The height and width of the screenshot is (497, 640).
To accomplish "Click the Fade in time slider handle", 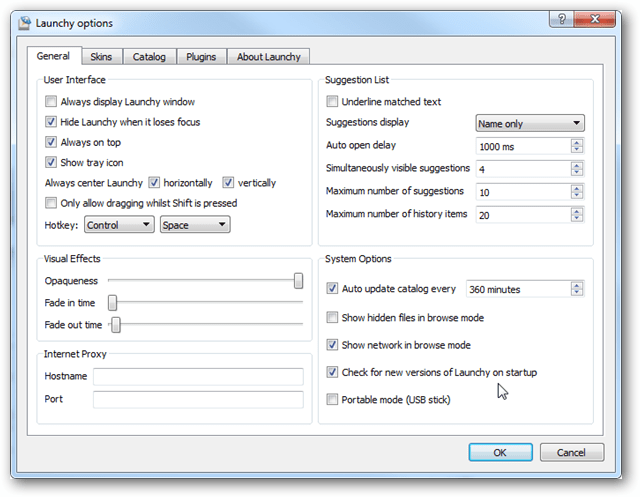I will (112, 303).
